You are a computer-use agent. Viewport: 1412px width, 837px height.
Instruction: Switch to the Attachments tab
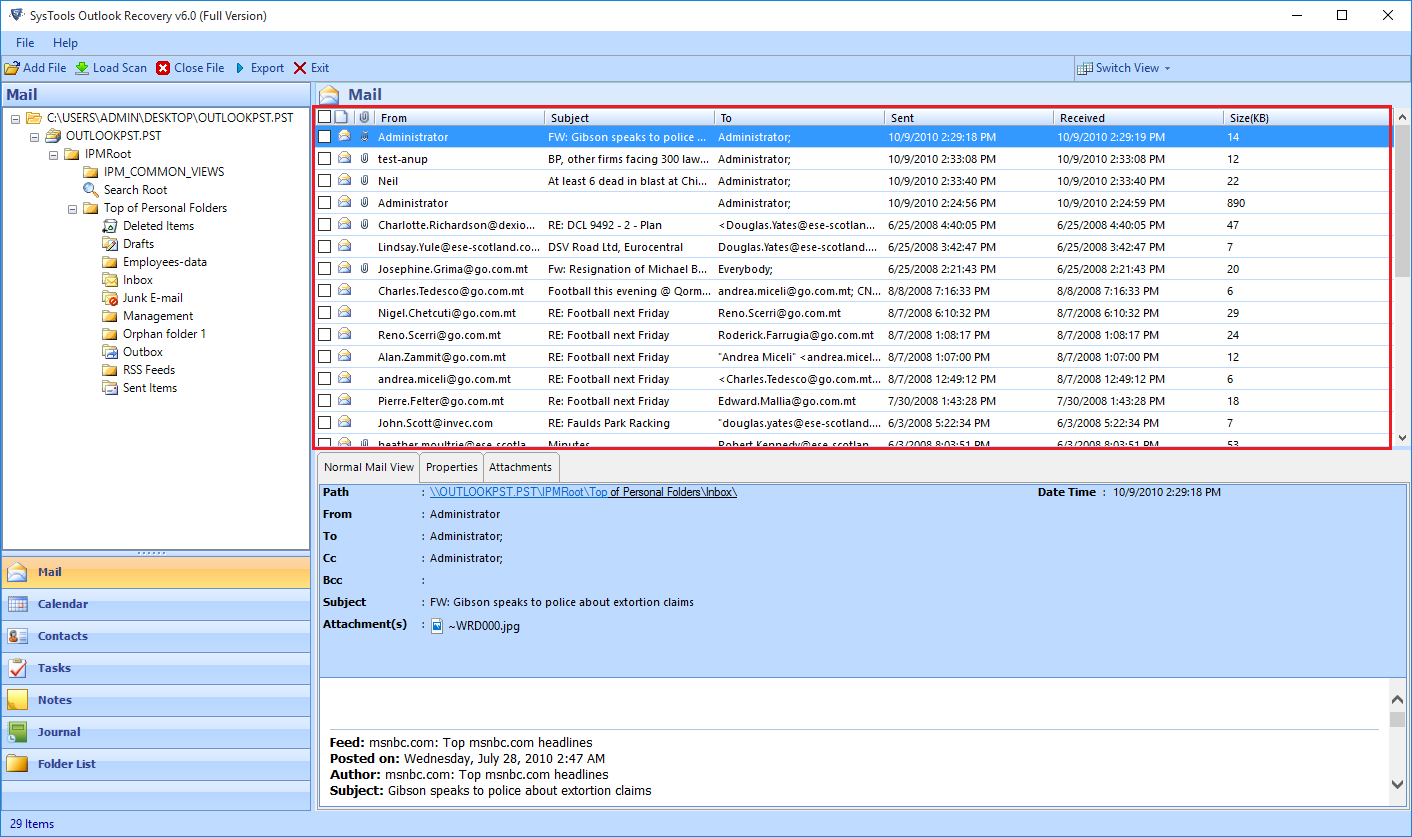tap(521, 467)
